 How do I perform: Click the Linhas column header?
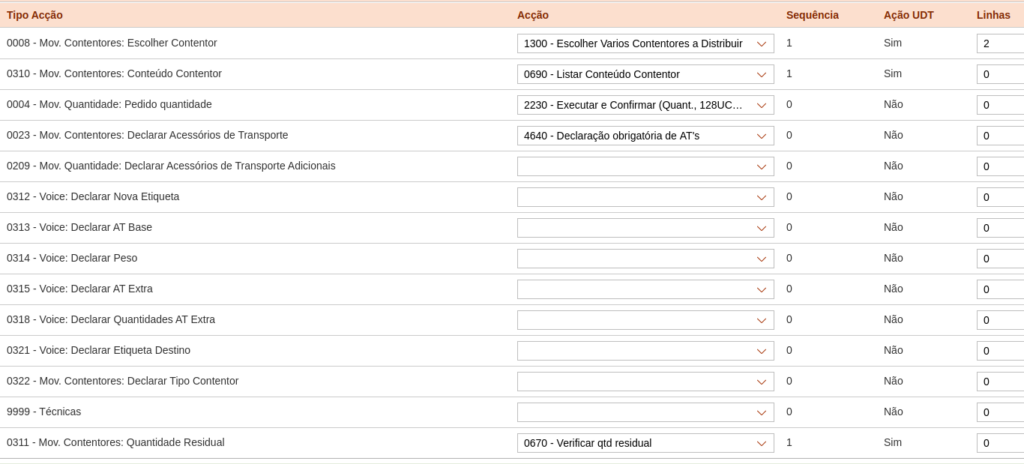tap(993, 15)
